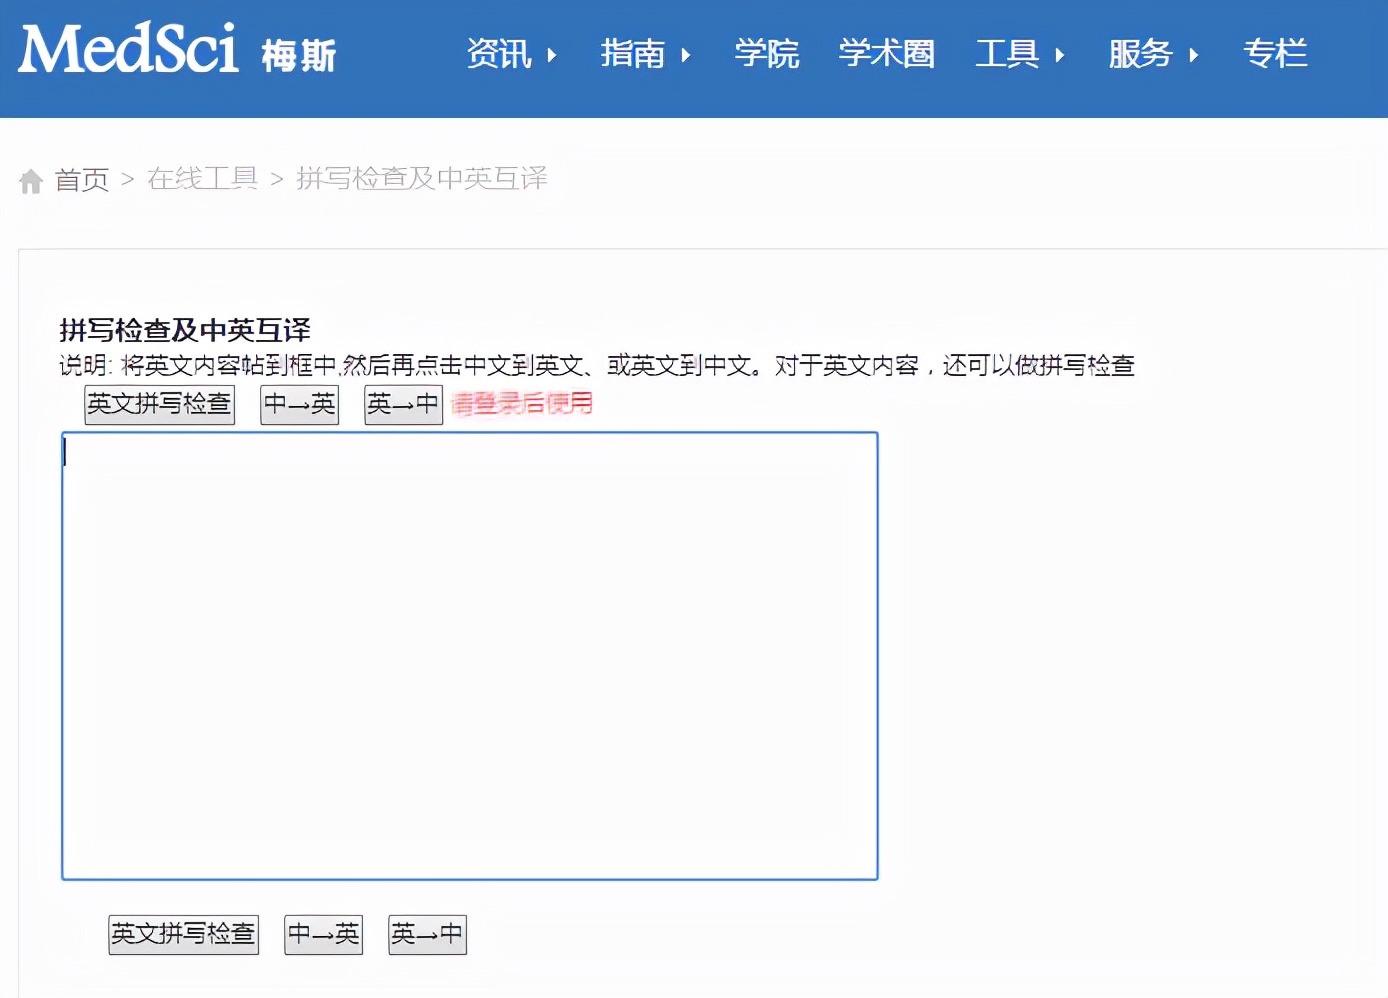Image resolution: width=1388 pixels, height=998 pixels.
Task: Open the 资讯 menu
Action: click(497, 55)
